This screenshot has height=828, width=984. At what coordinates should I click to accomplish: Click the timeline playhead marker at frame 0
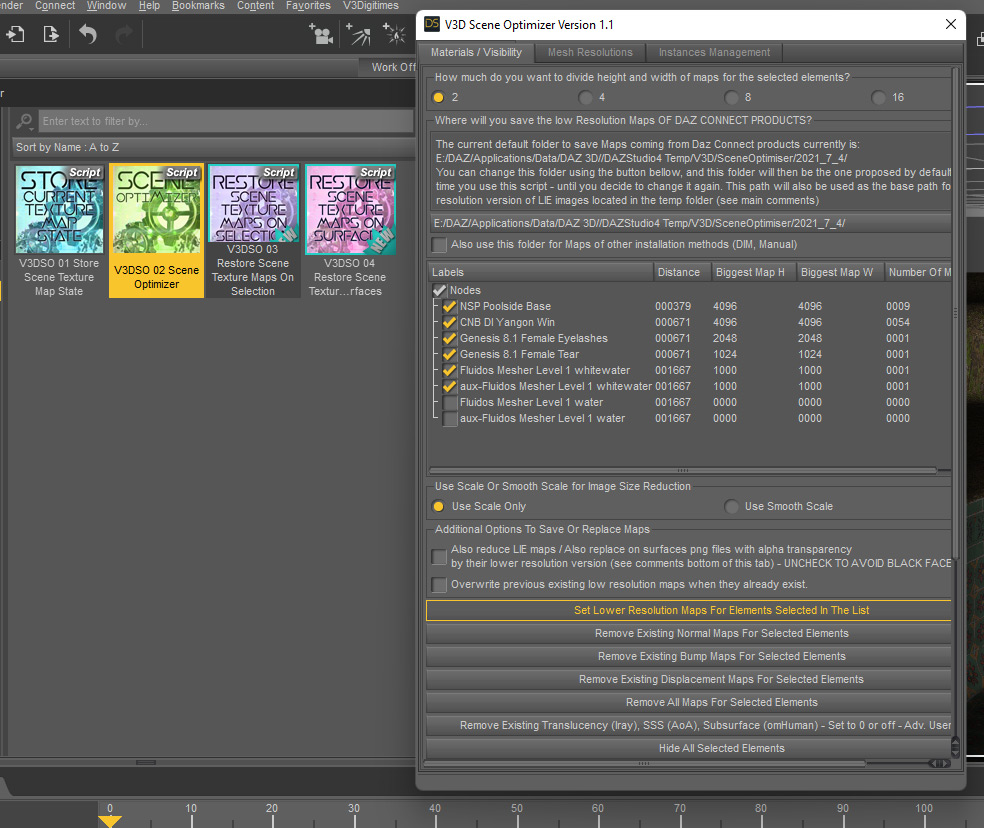tap(110, 821)
